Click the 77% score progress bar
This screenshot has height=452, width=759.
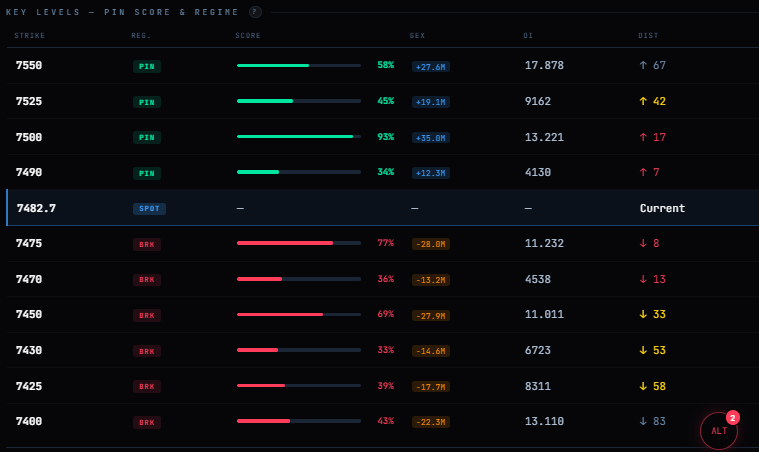coord(299,243)
